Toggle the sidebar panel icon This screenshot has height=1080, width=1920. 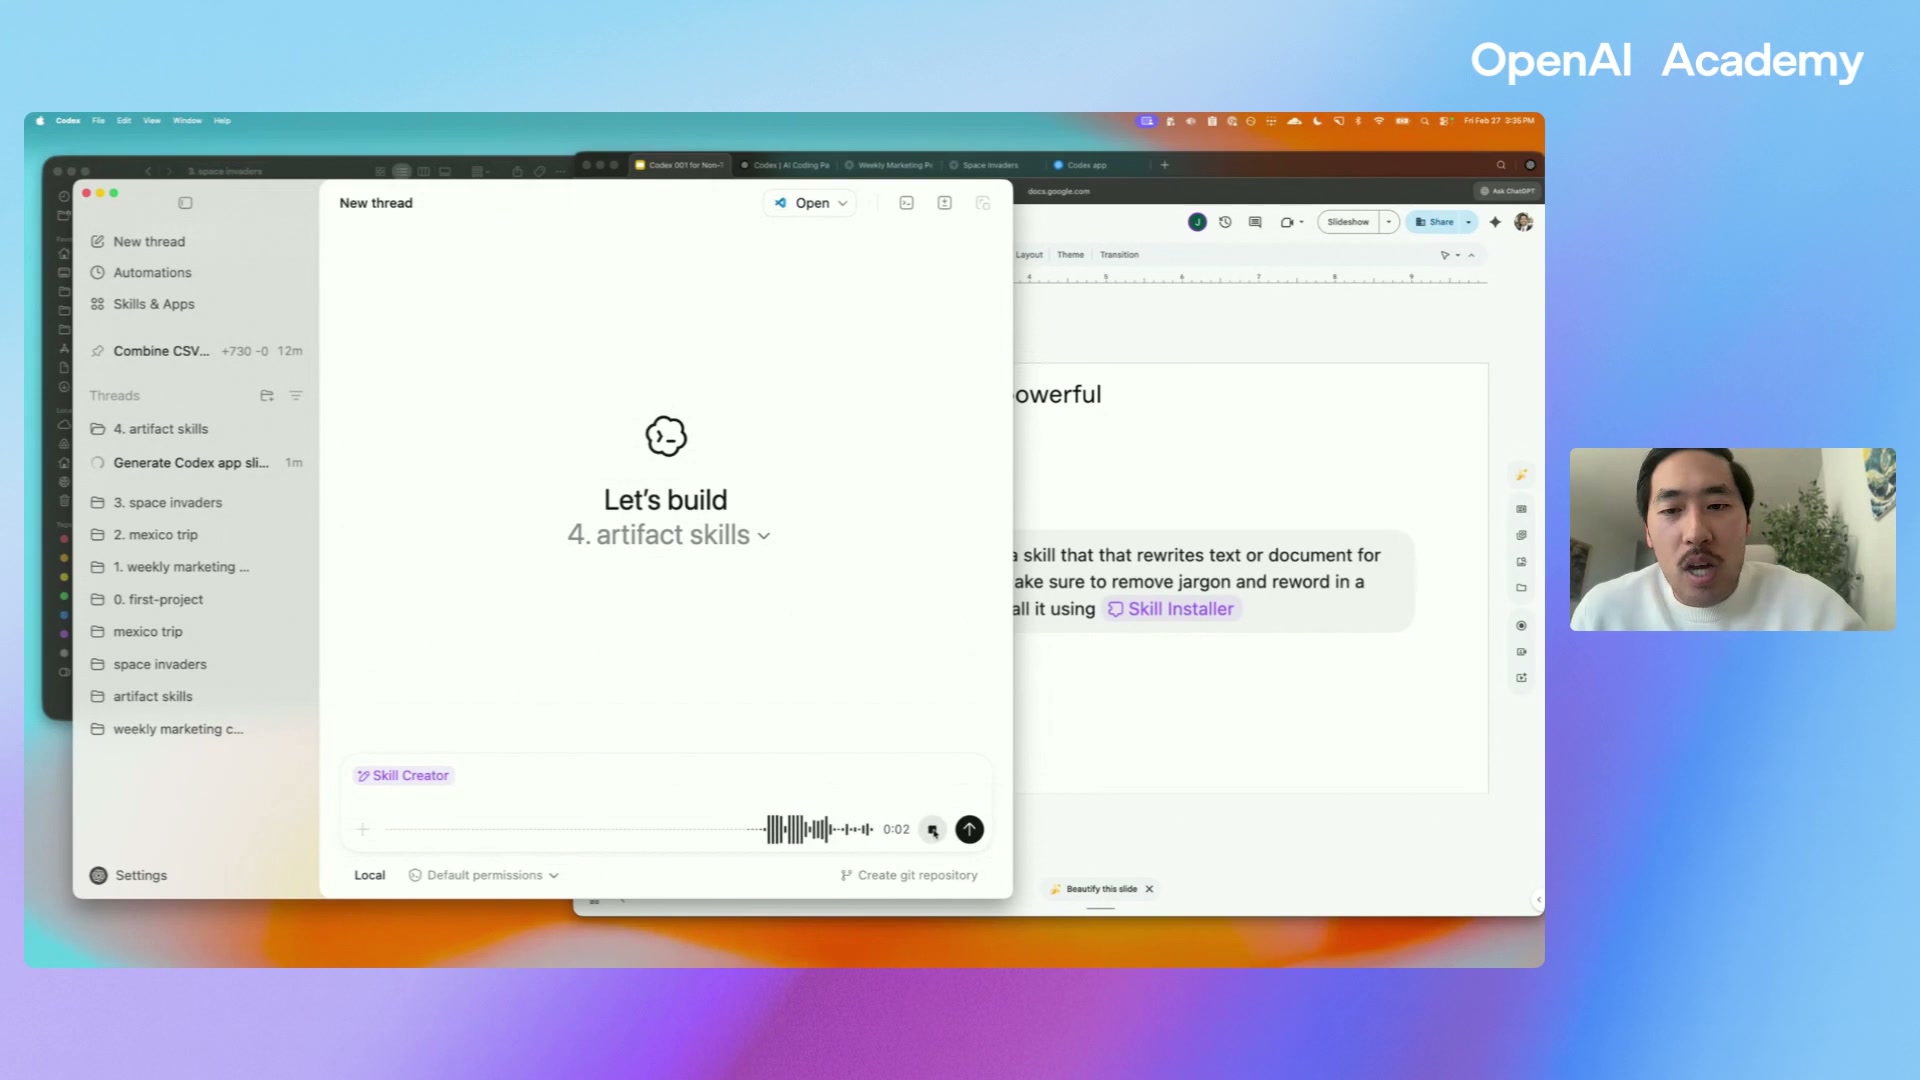pos(185,203)
